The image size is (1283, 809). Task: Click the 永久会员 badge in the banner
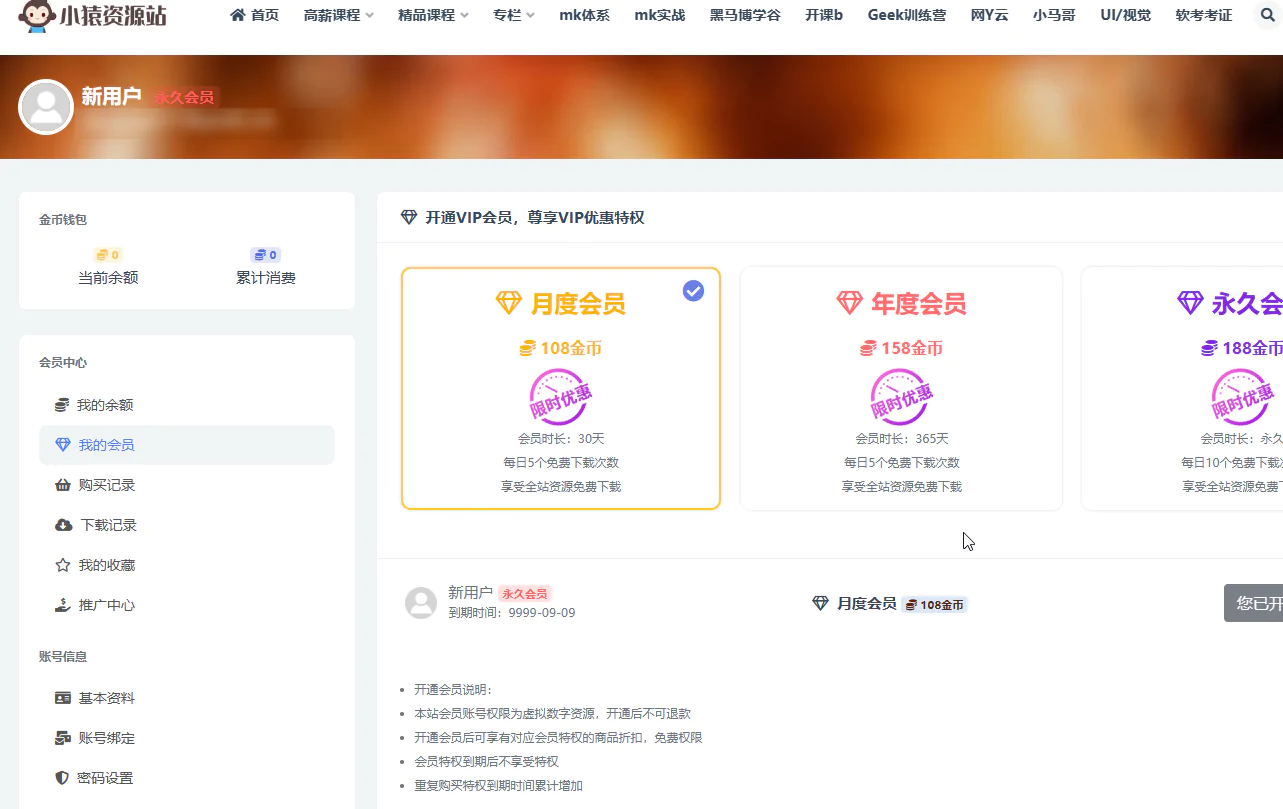point(184,97)
